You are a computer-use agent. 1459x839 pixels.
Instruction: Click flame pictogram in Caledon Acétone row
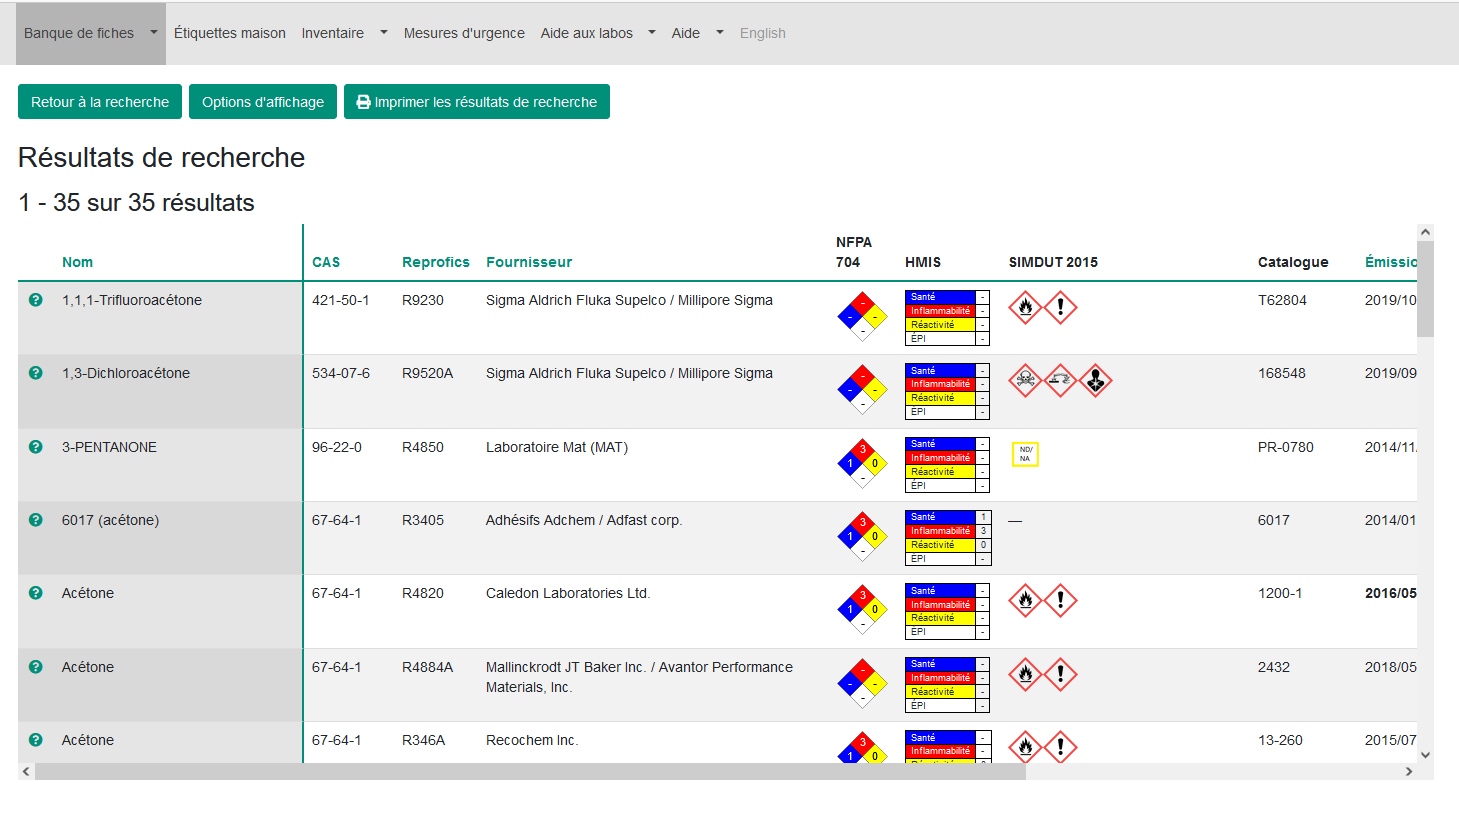tap(1025, 600)
